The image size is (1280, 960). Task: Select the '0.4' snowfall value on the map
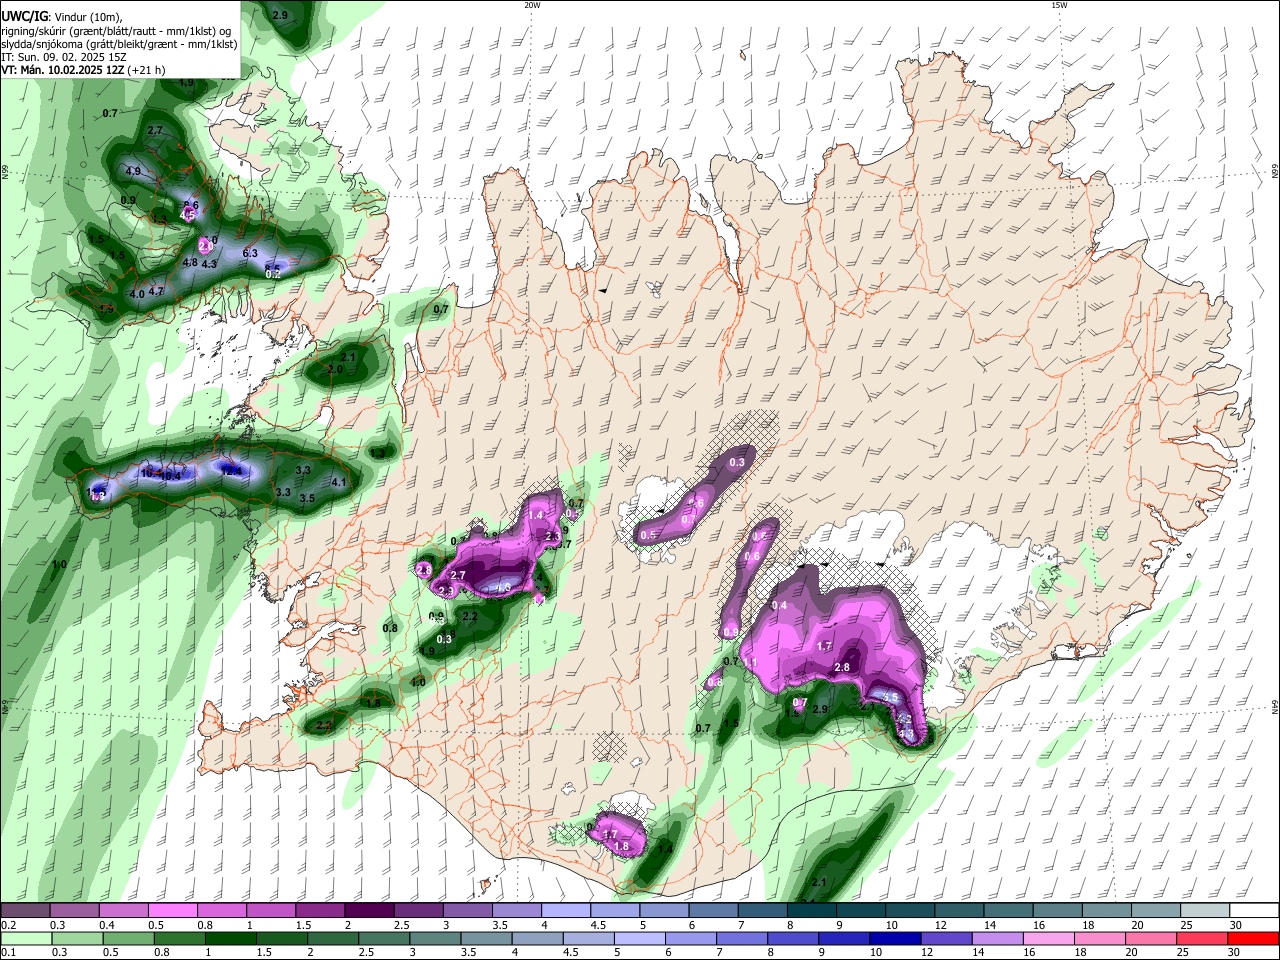(780, 606)
